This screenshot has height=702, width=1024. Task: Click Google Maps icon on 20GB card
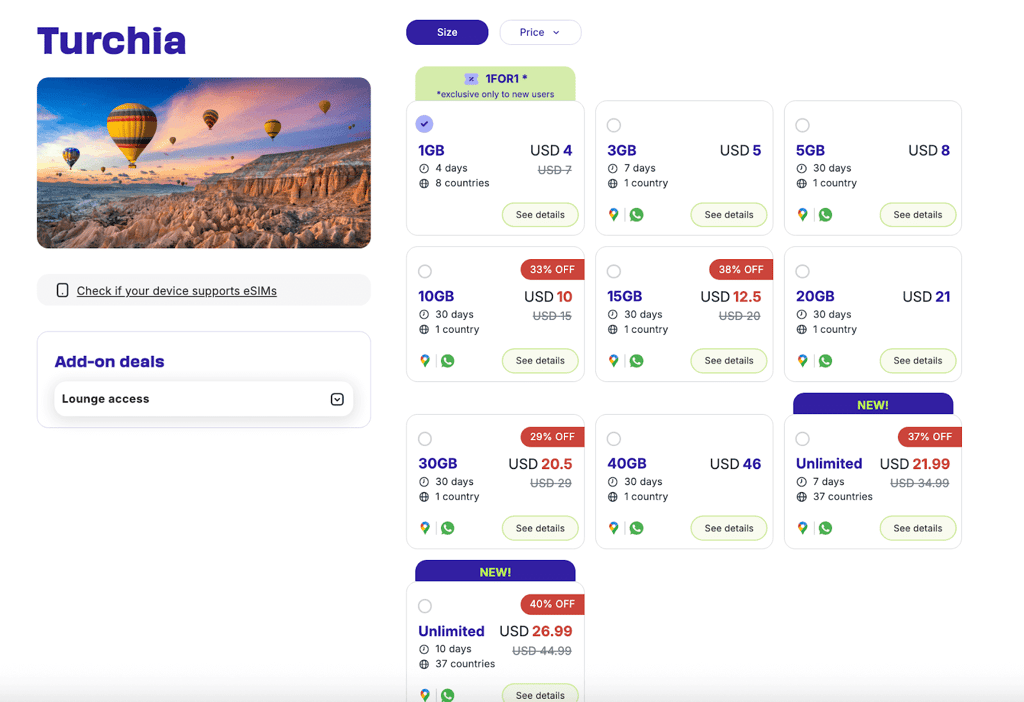802,360
